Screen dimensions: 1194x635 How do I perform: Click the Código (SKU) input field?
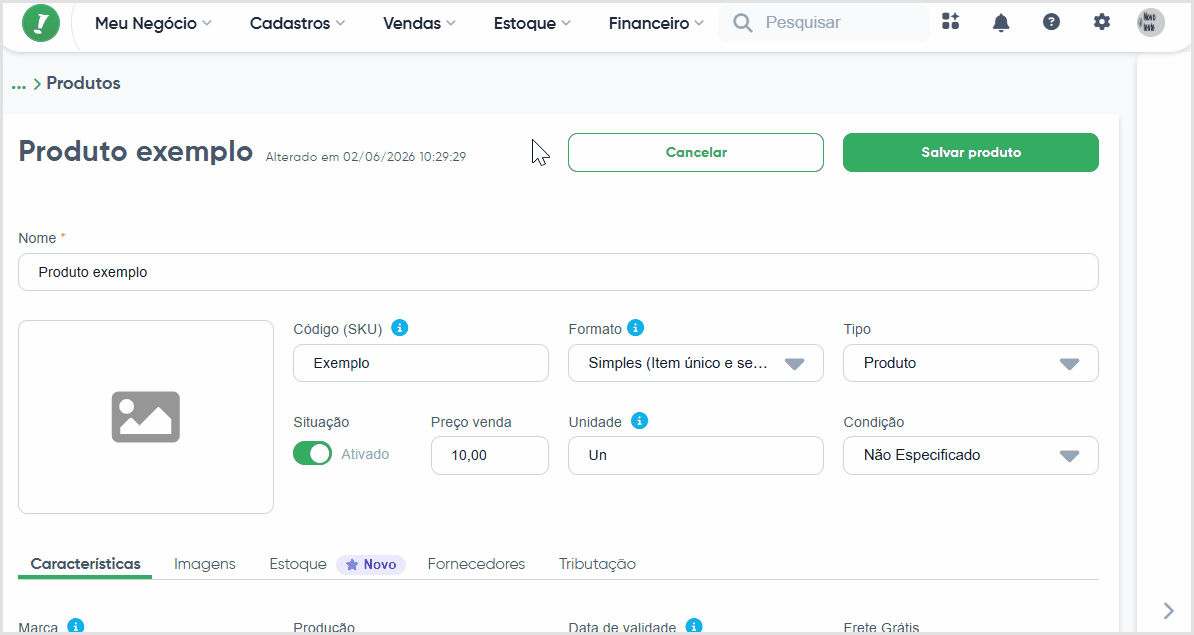click(420, 363)
